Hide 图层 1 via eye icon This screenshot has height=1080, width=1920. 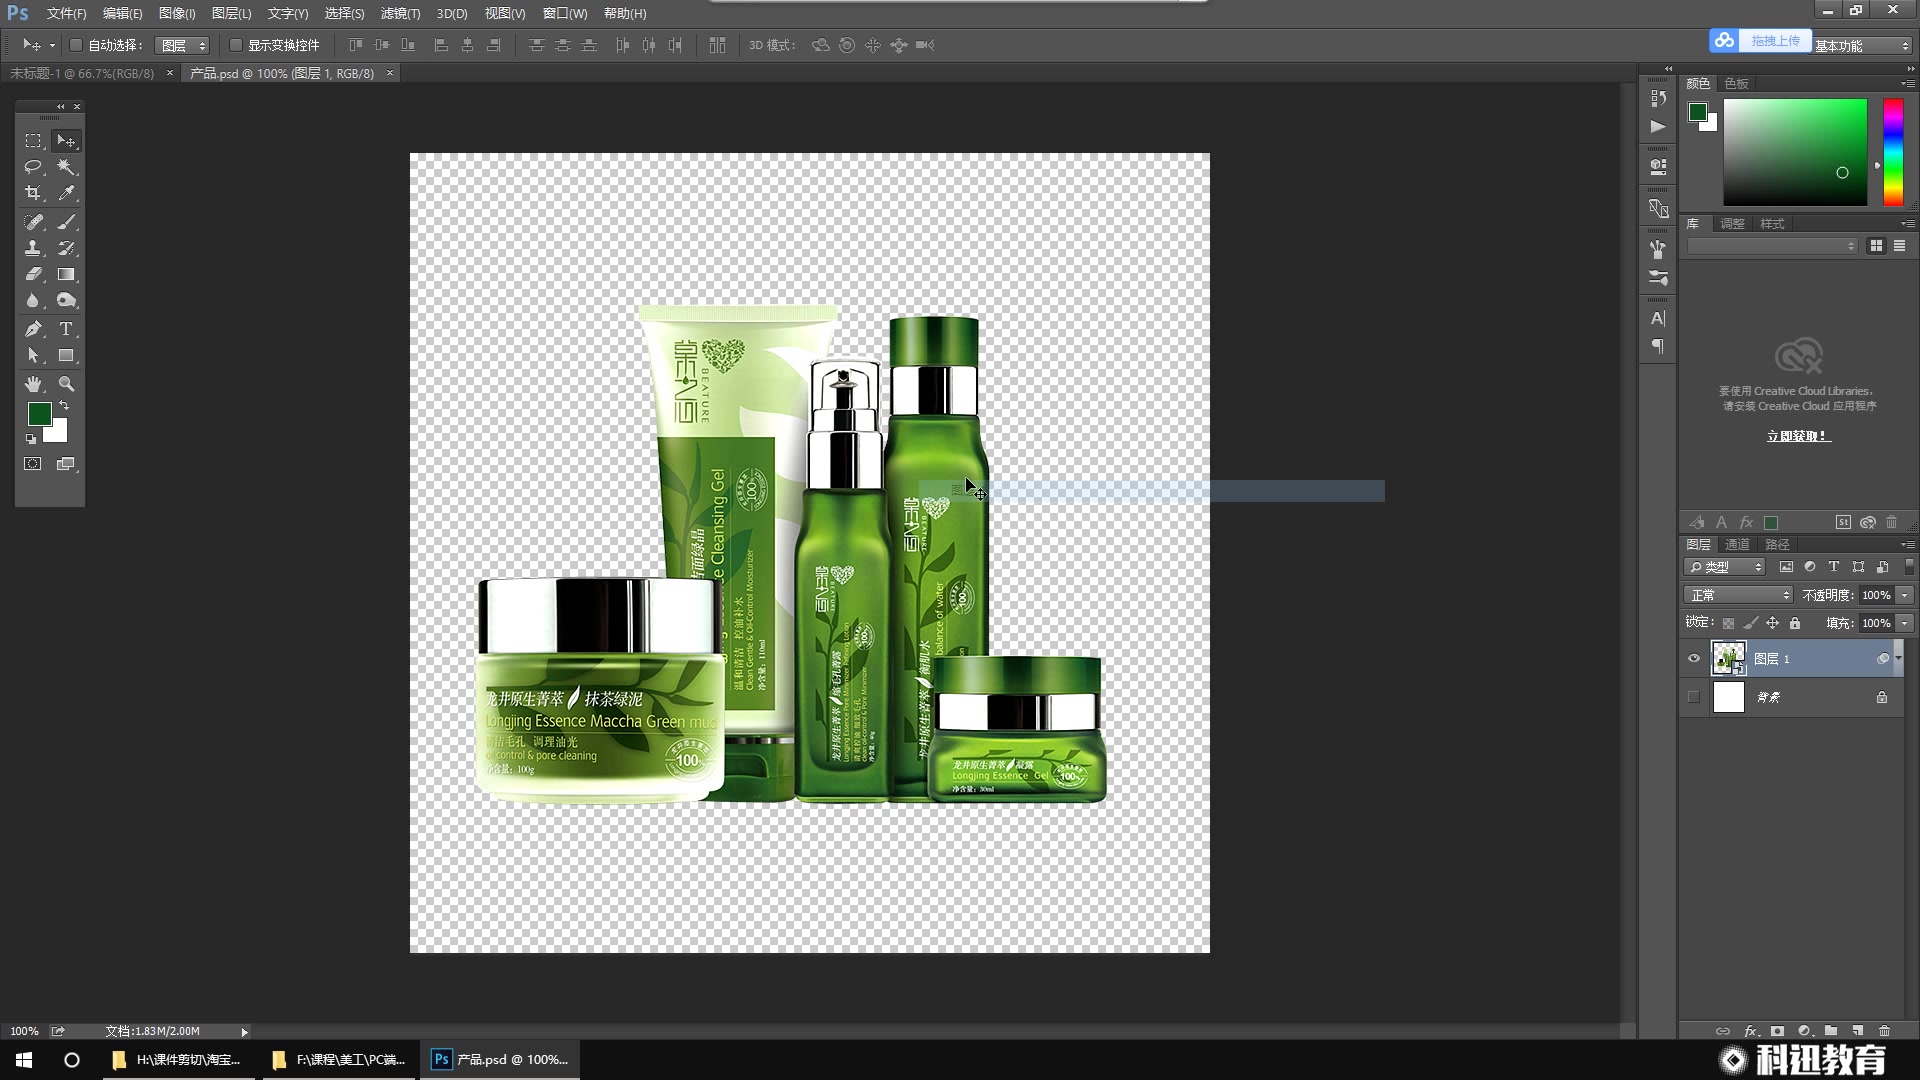point(1694,659)
